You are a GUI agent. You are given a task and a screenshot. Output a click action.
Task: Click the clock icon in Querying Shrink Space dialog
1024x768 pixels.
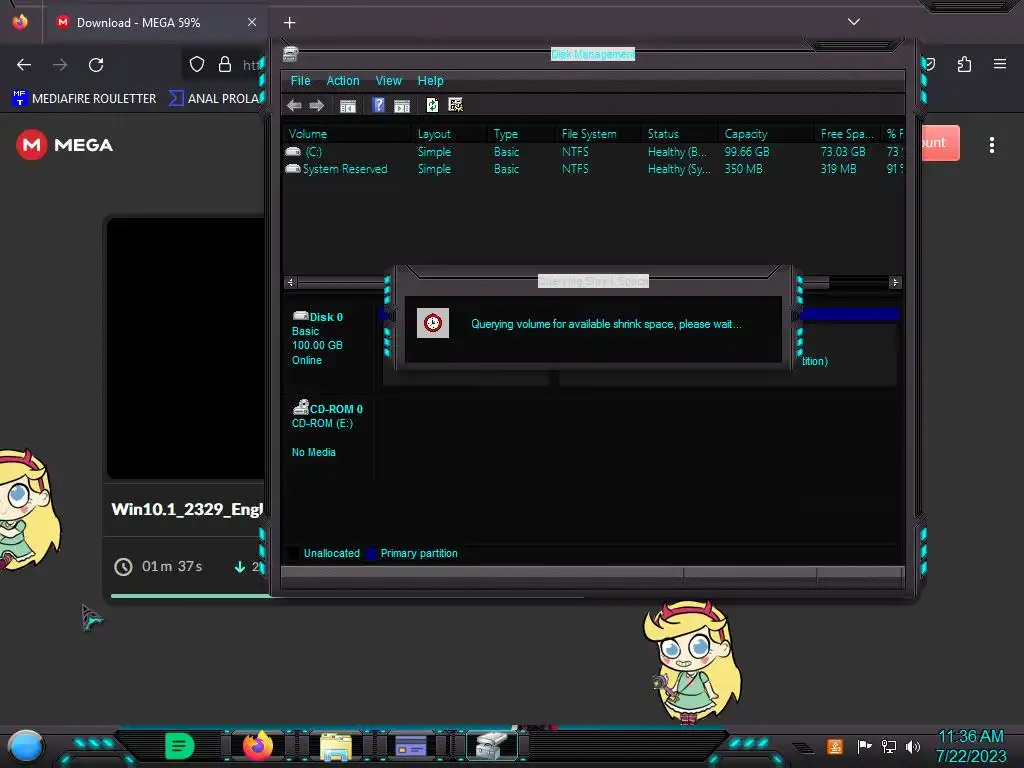point(433,323)
